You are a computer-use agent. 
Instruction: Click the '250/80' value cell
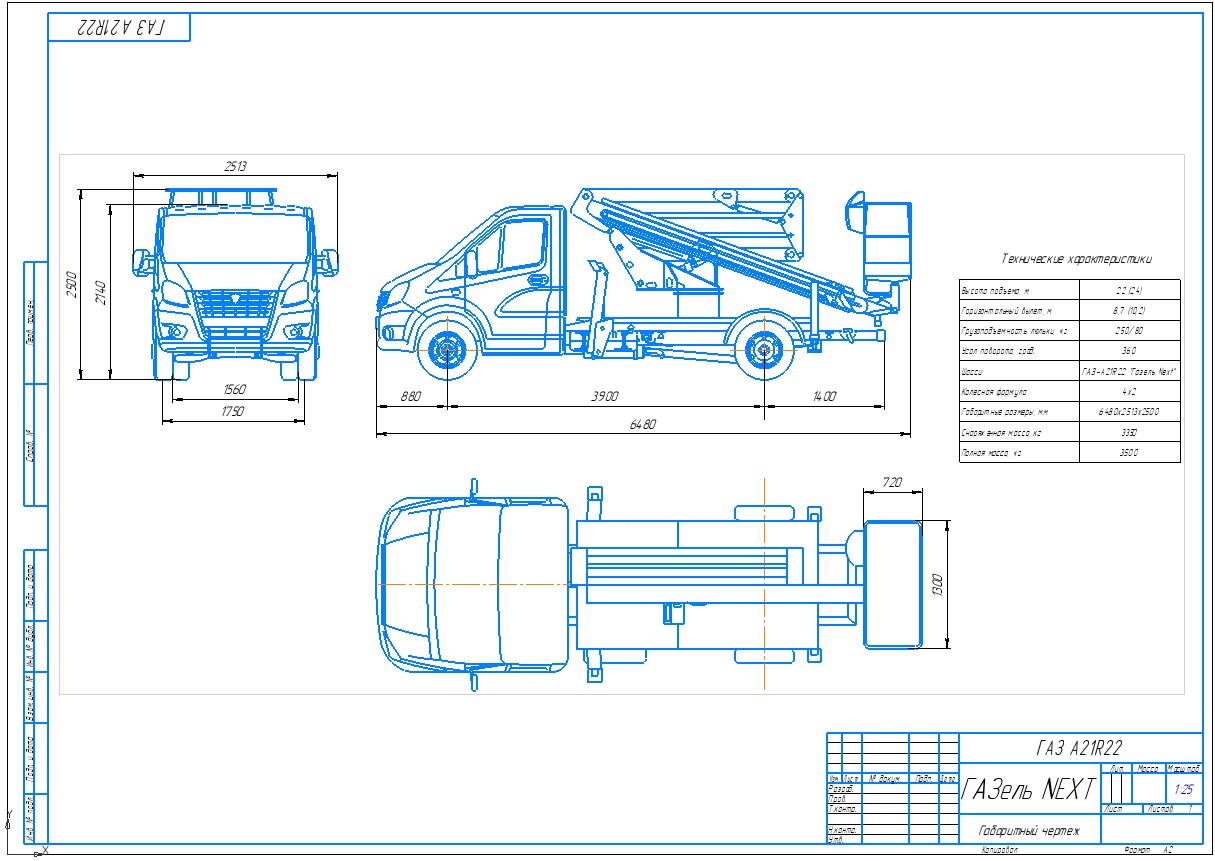(x=1130, y=331)
